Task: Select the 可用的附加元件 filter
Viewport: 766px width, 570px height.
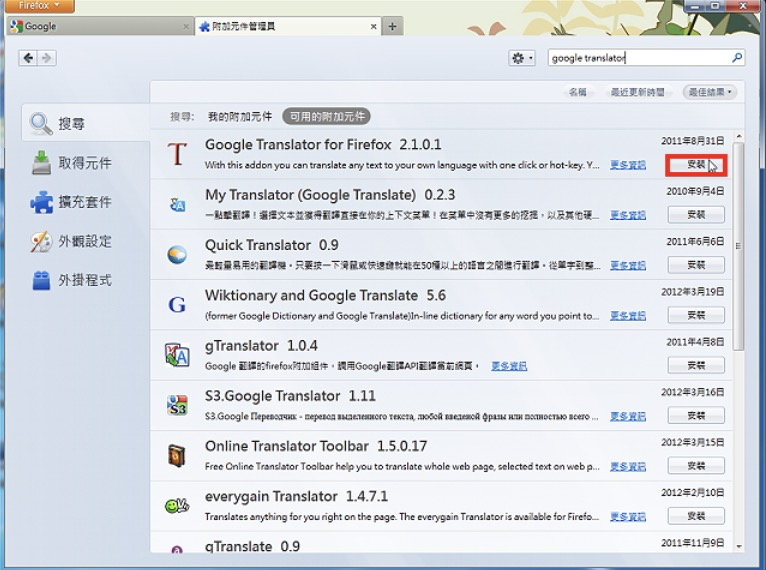Action: 327,117
